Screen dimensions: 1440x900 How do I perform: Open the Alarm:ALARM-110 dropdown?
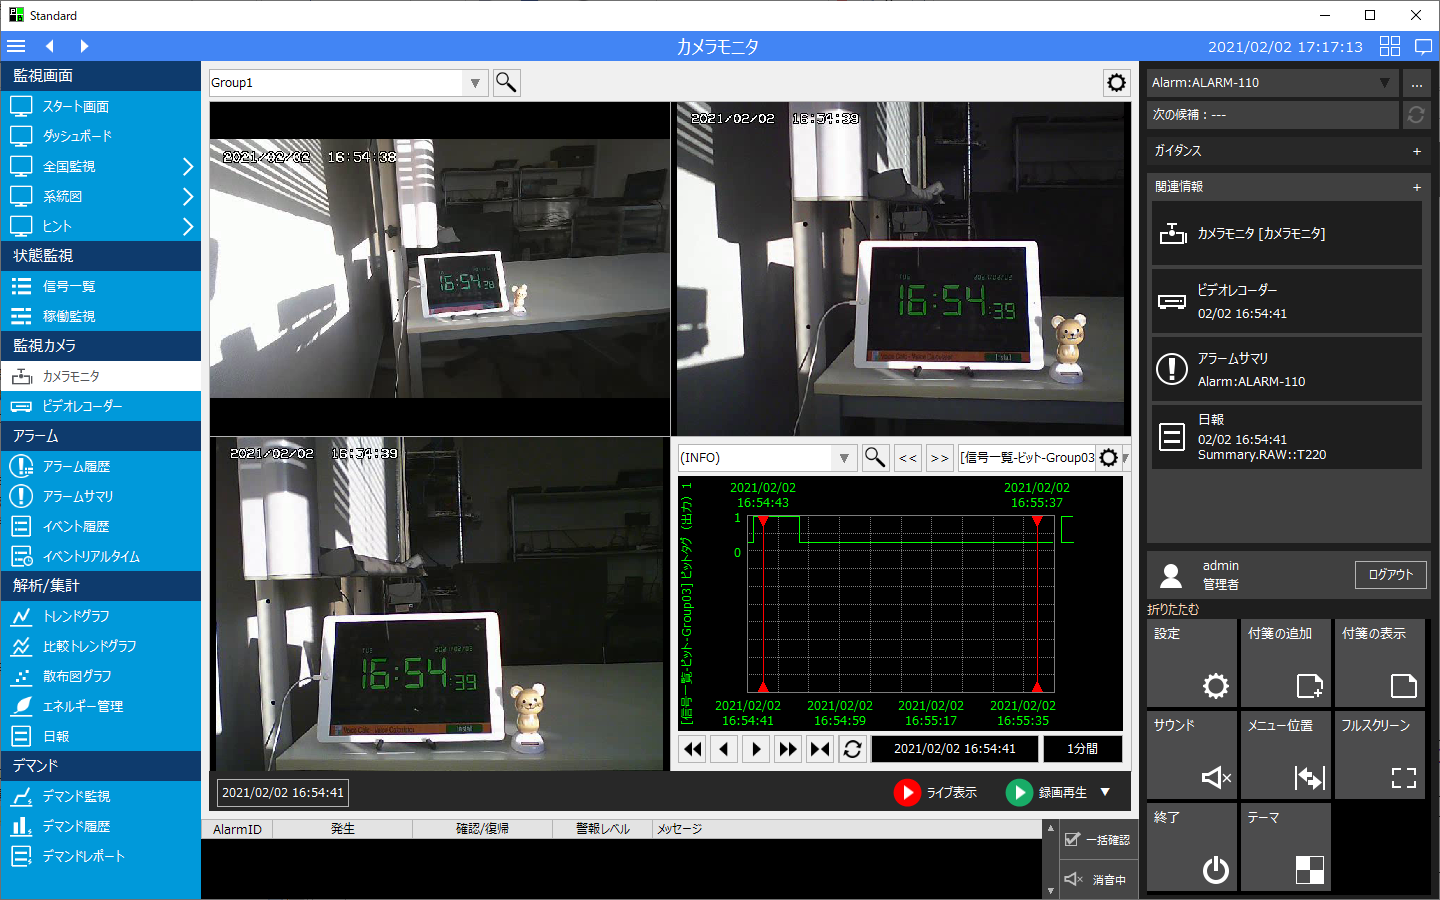coord(1384,83)
